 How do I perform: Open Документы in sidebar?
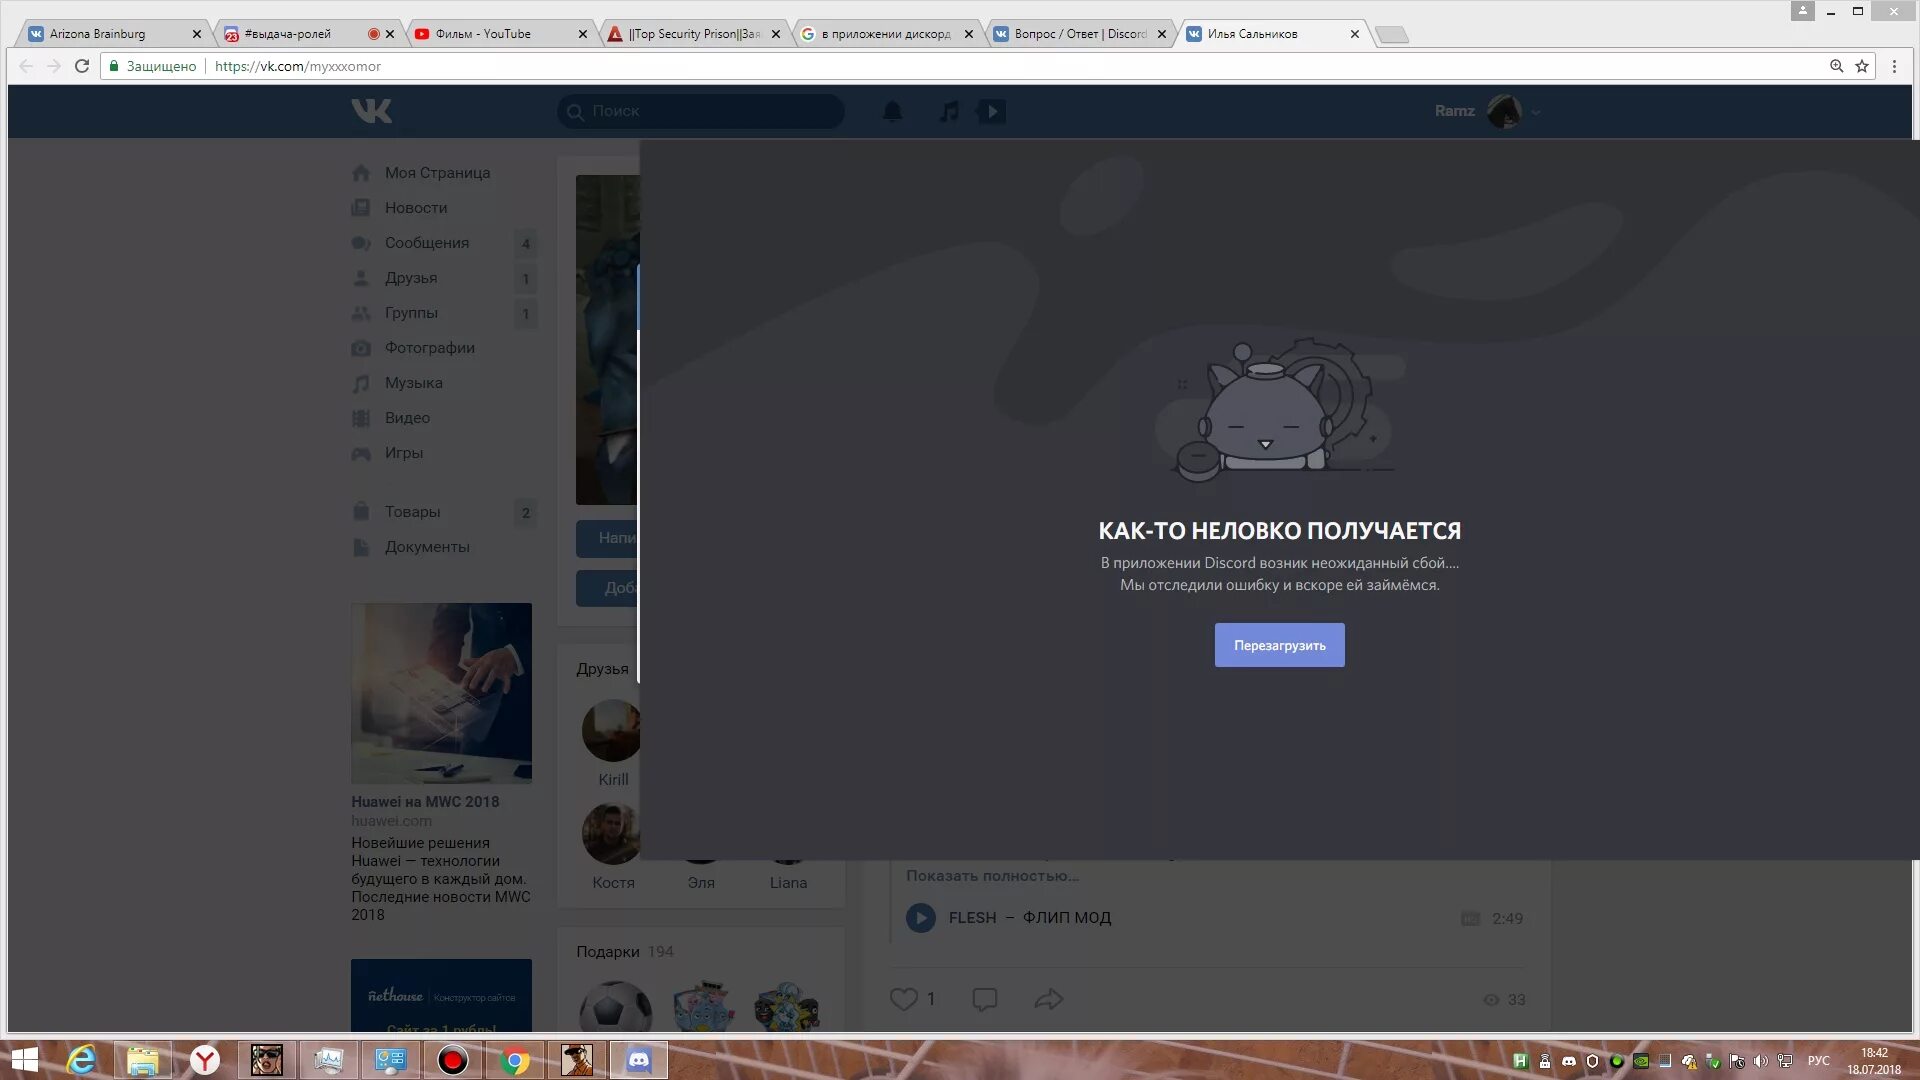pyautogui.click(x=427, y=546)
